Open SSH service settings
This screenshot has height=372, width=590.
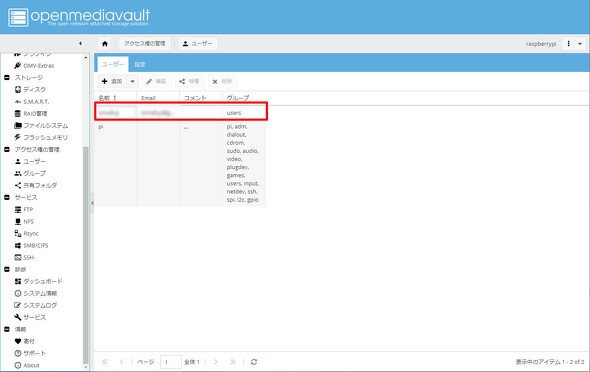point(24,258)
